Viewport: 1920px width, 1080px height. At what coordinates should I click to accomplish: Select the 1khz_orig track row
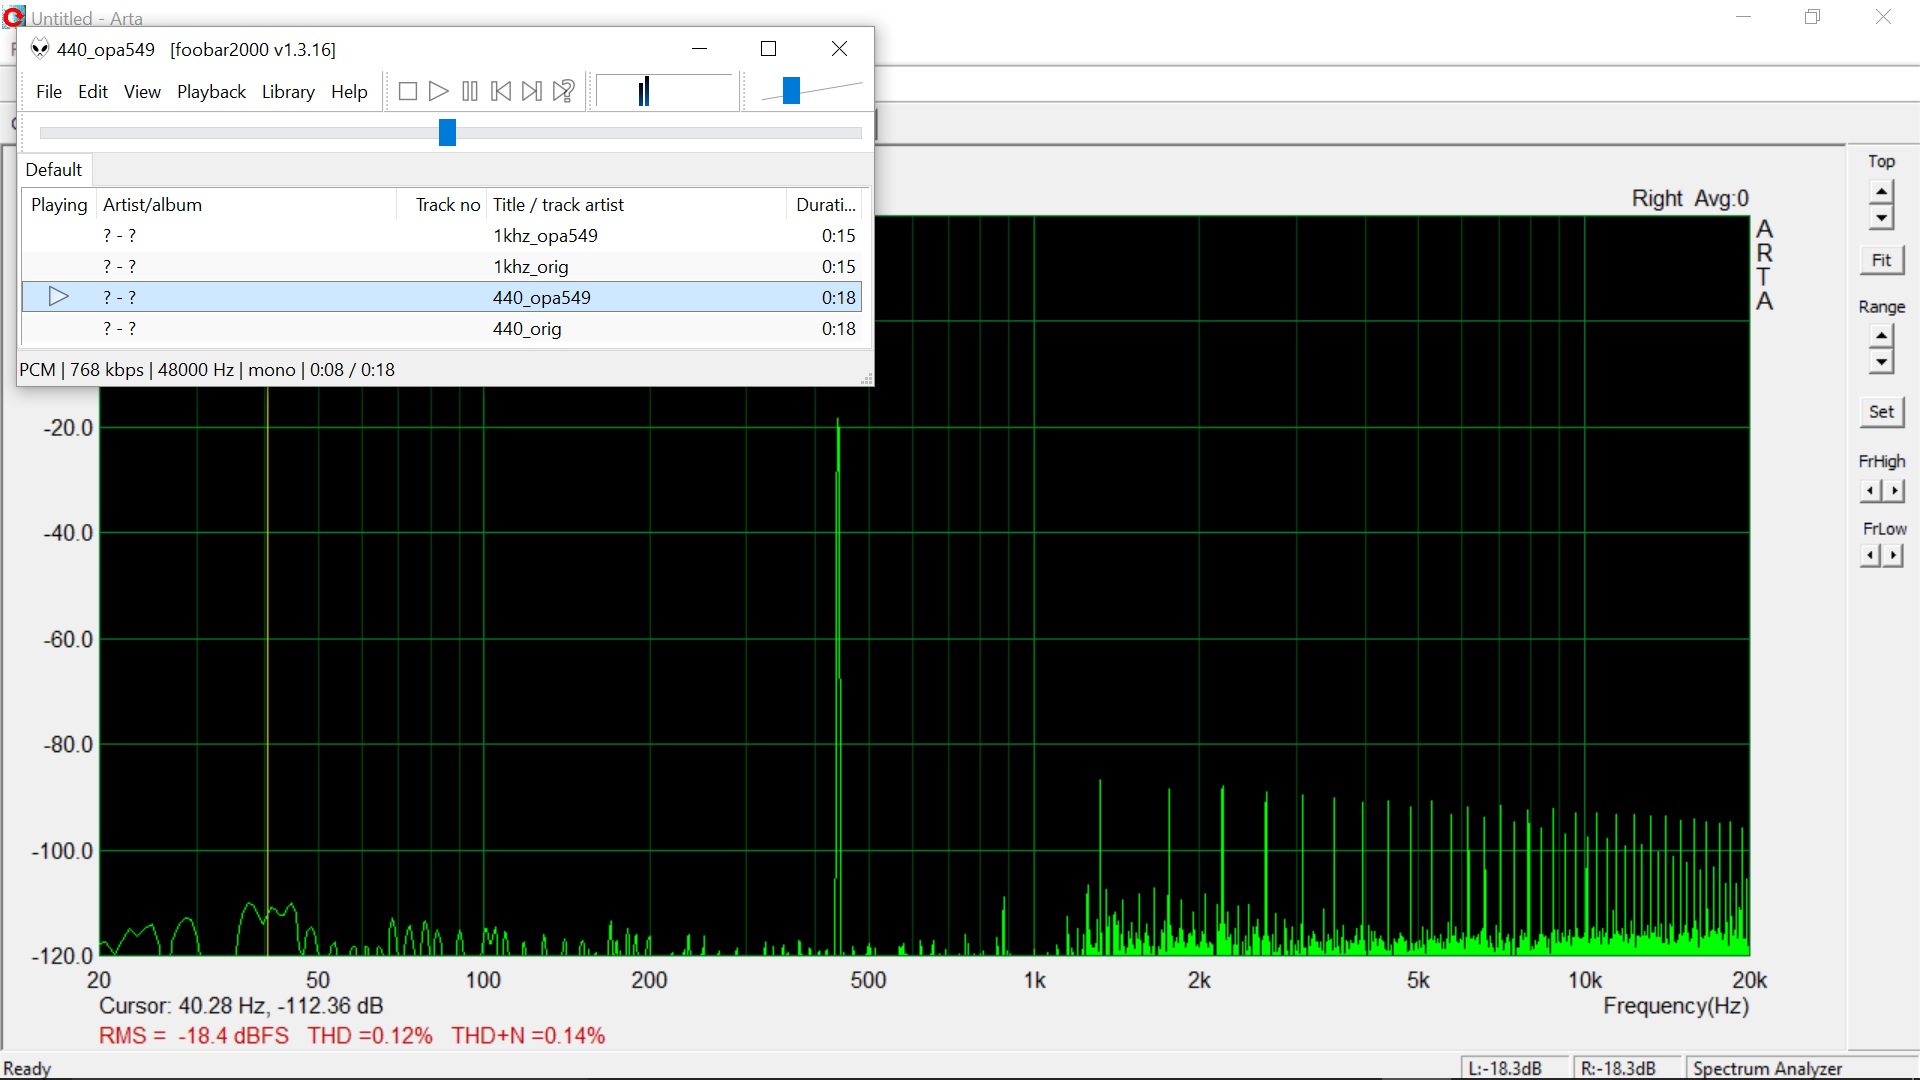(441, 267)
